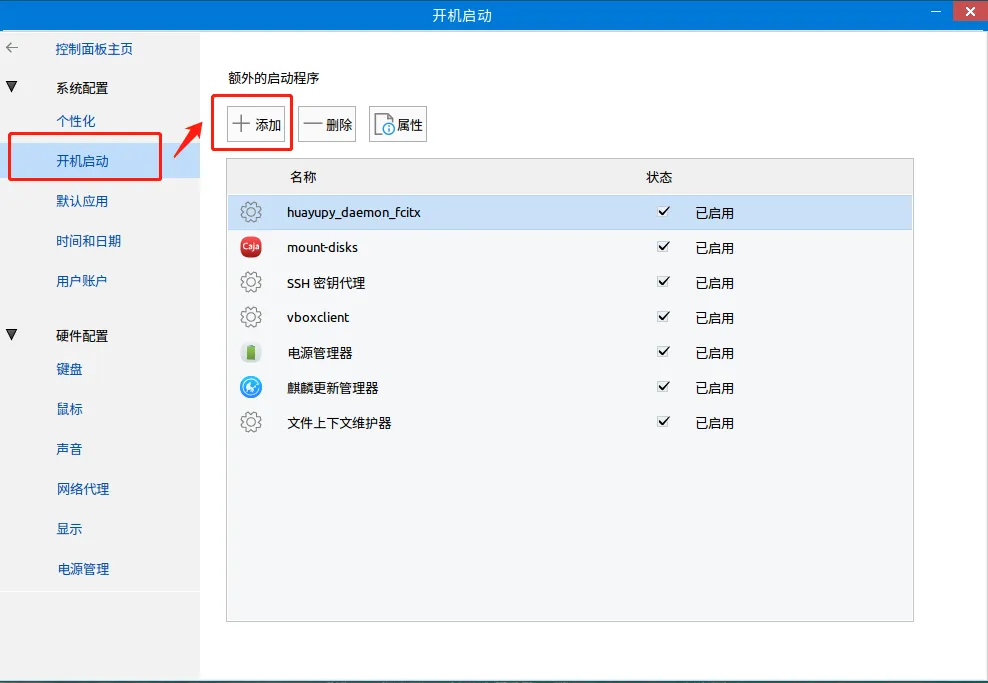Open the 个性化 settings page
This screenshot has height=683, width=988.
(76, 121)
